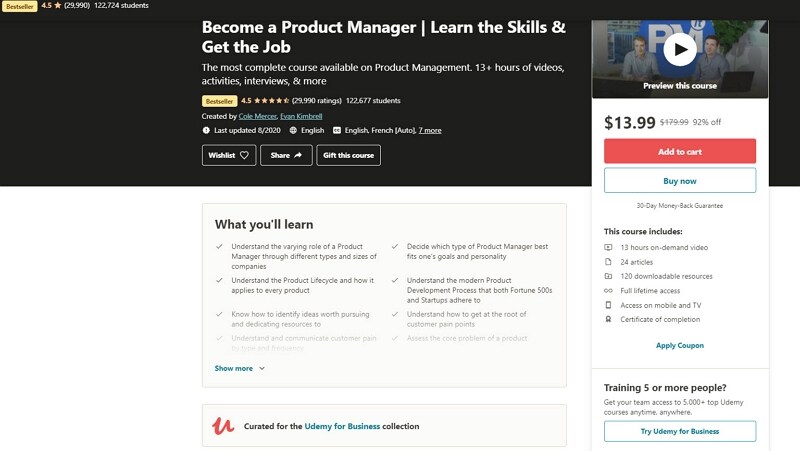Open Evan Kimbrell's instructor profile
The image size is (800, 451).
(301, 116)
